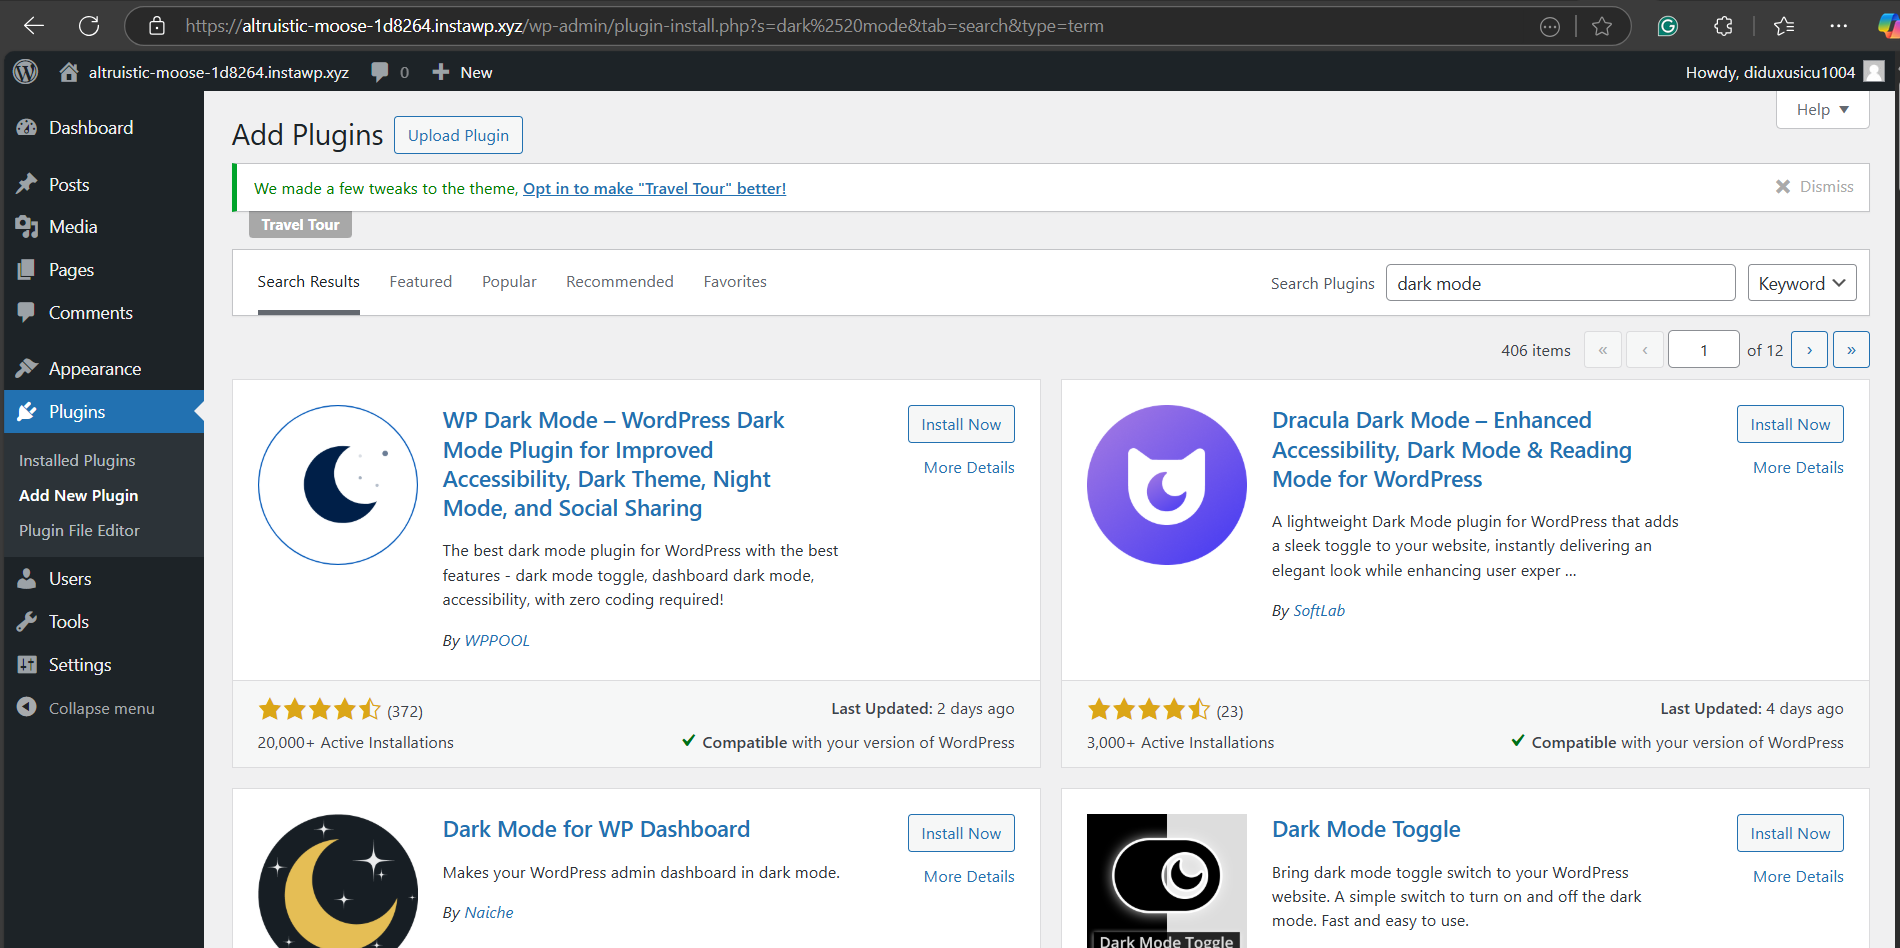Image resolution: width=1900 pixels, height=948 pixels.
Task: Open Grammarly extension icon
Action: [1667, 26]
